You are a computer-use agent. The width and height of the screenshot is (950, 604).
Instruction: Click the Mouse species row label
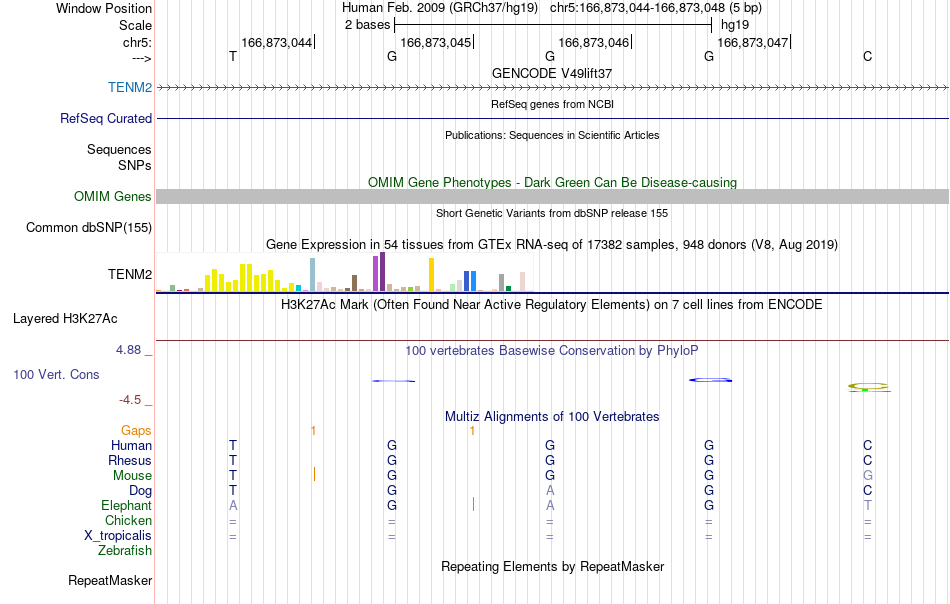pos(132,476)
